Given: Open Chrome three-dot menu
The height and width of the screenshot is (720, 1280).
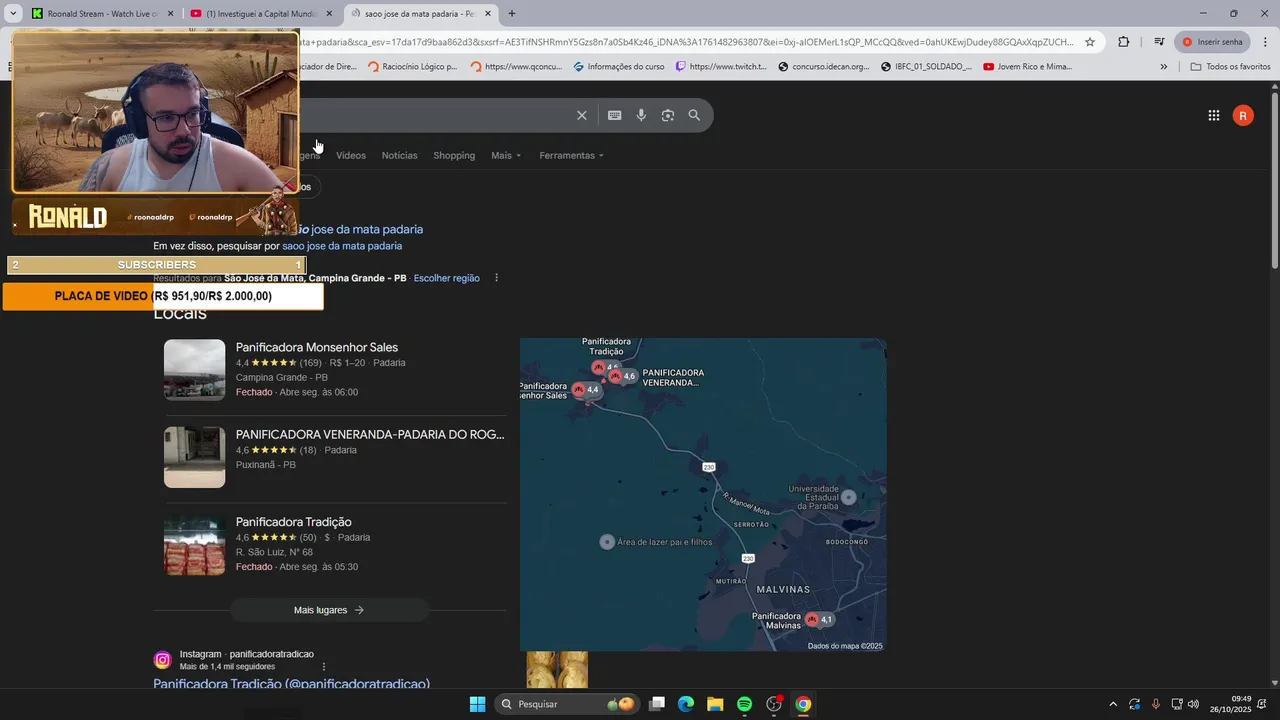Looking at the screenshot, I should click(1265, 42).
